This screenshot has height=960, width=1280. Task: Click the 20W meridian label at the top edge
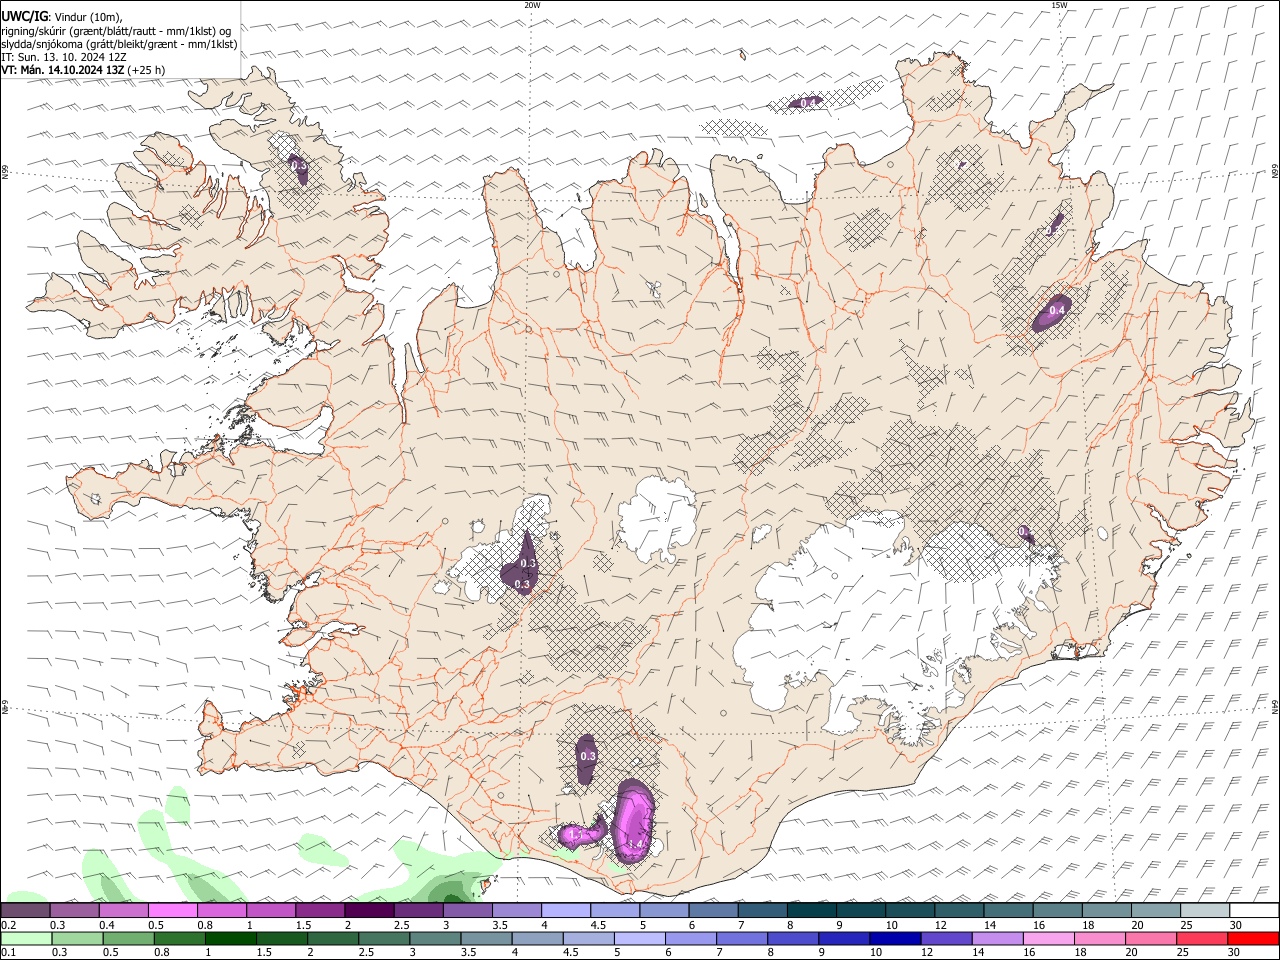click(532, 5)
